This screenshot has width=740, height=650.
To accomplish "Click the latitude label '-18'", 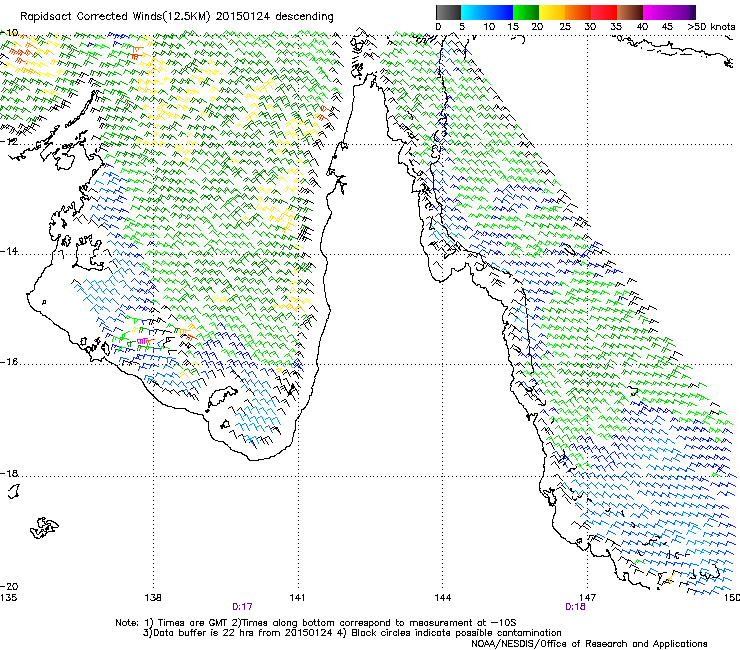I will pyautogui.click(x=9, y=473).
